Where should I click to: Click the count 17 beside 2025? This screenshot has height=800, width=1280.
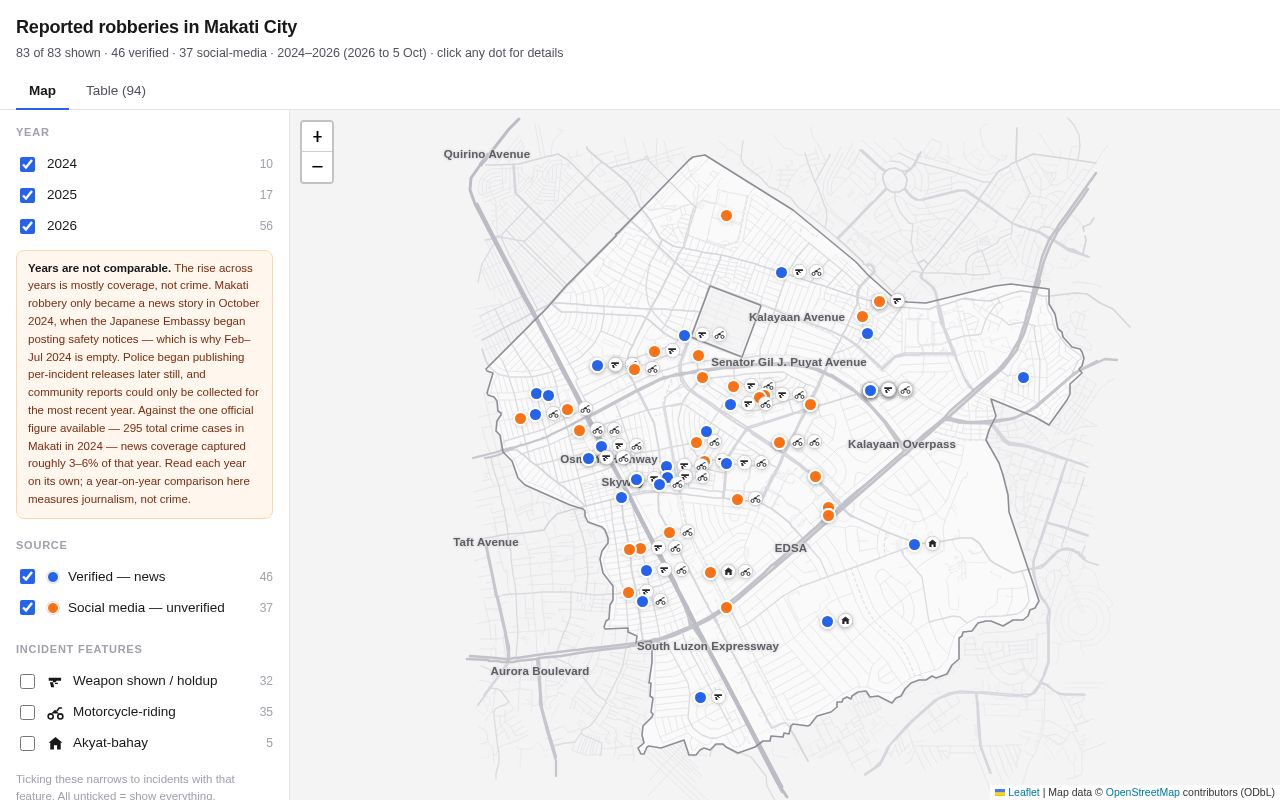point(266,195)
